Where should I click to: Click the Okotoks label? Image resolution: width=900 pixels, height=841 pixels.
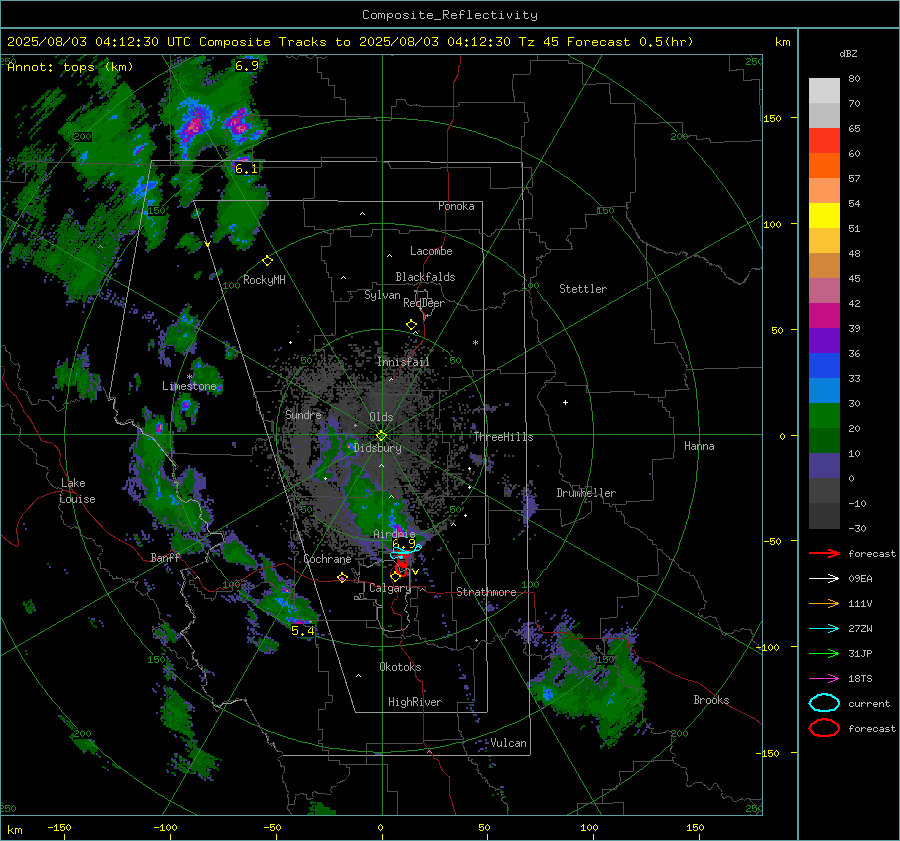tap(400, 667)
